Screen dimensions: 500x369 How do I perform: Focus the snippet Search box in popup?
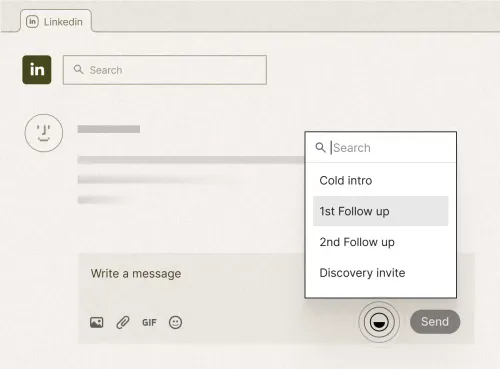(381, 147)
